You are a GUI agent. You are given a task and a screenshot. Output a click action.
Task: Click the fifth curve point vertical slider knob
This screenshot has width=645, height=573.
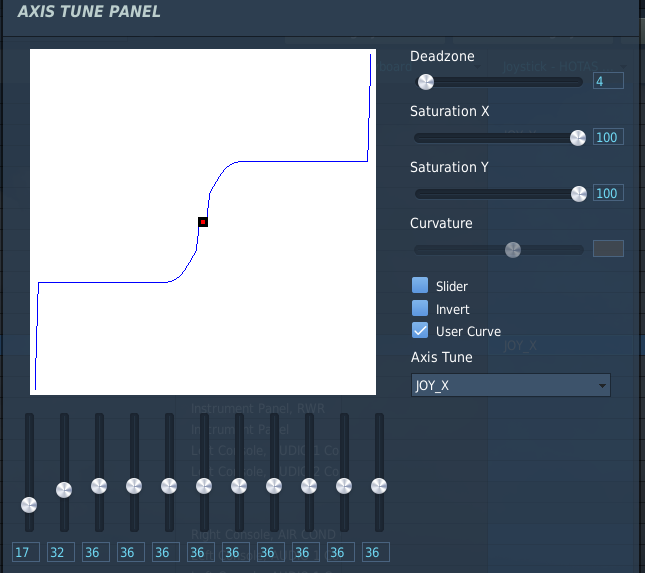coord(169,486)
